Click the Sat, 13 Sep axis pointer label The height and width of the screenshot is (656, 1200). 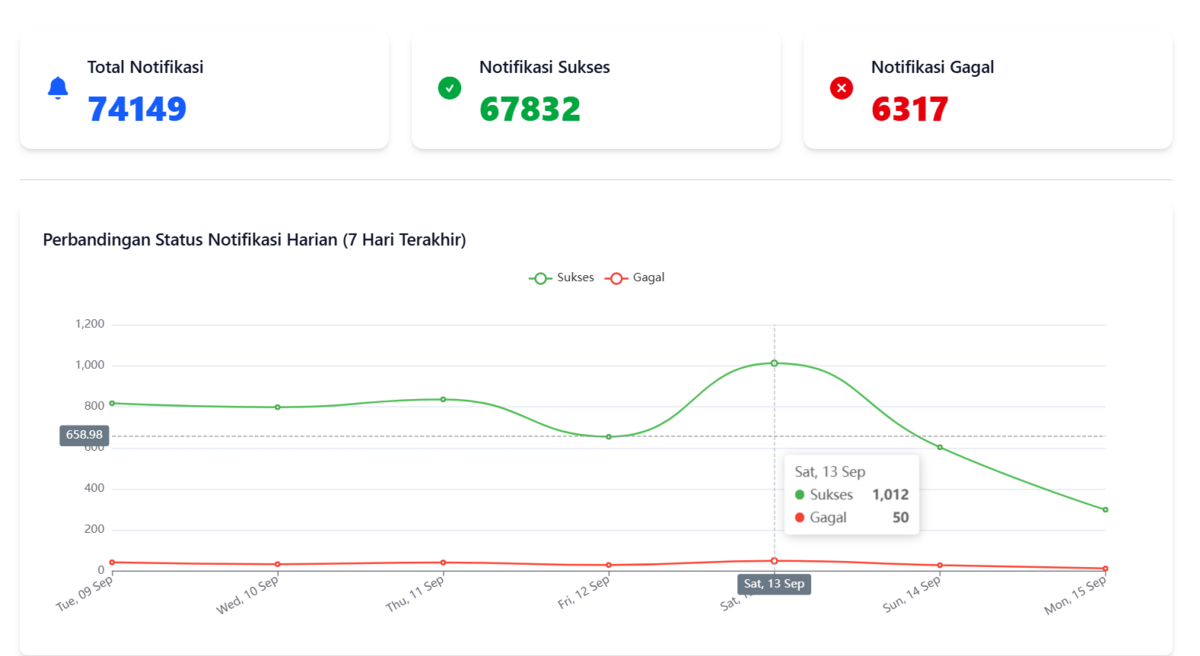[x=774, y=584]
